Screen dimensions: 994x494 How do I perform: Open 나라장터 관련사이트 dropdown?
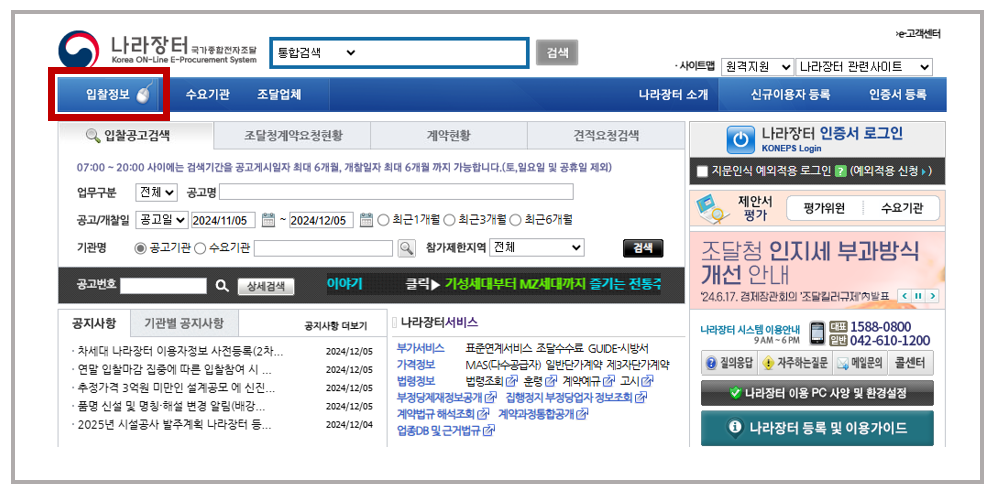click(864, 67)
